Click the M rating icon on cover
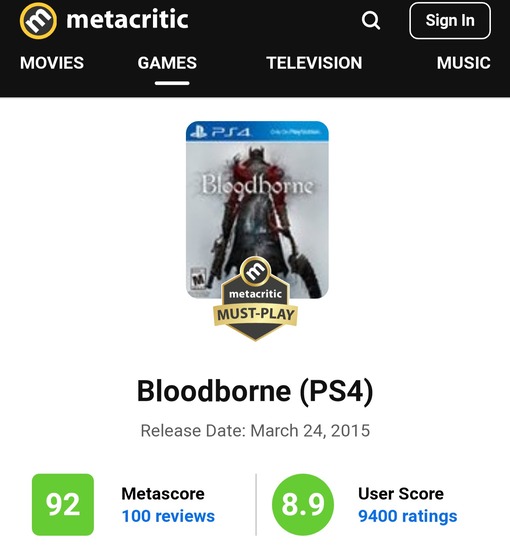 coord(198,279)
